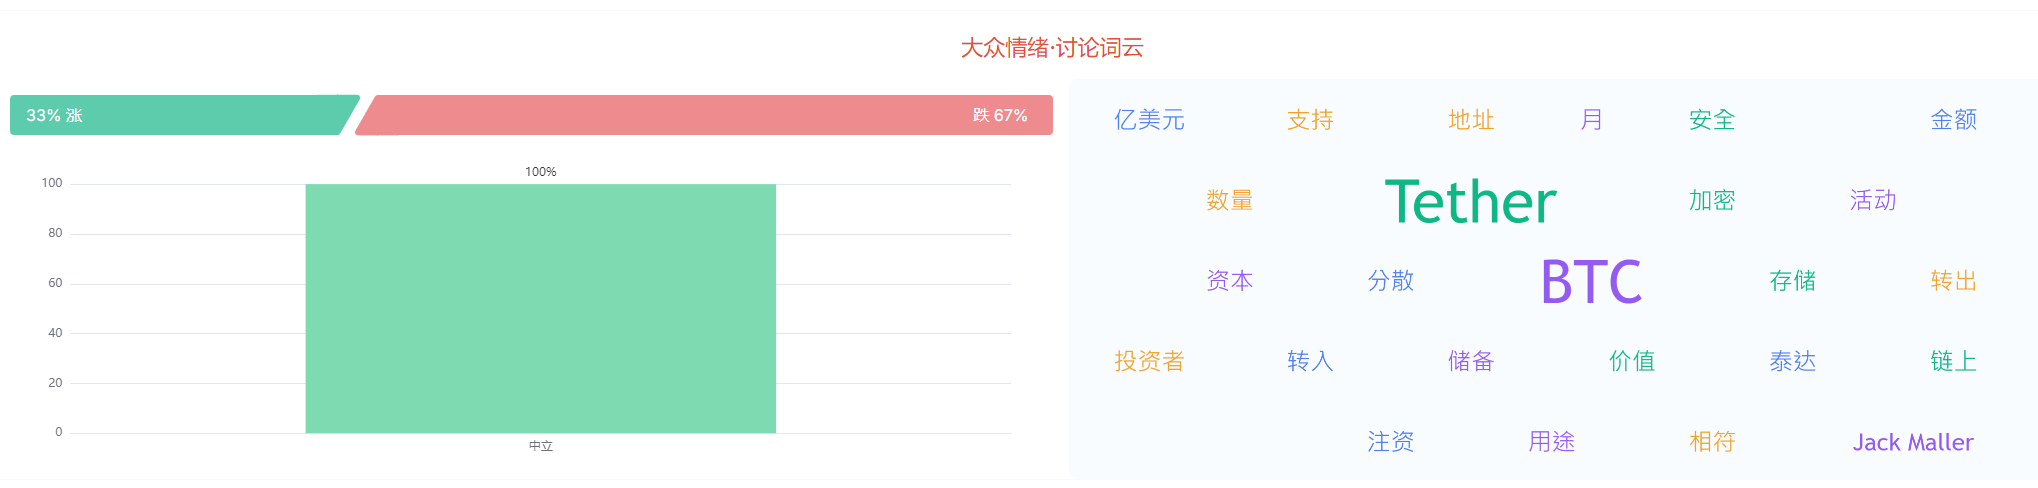This screenshot has width=2038, height=488.
Task: Click the 泰达 keyword
Action: (x=1792, y=361)
